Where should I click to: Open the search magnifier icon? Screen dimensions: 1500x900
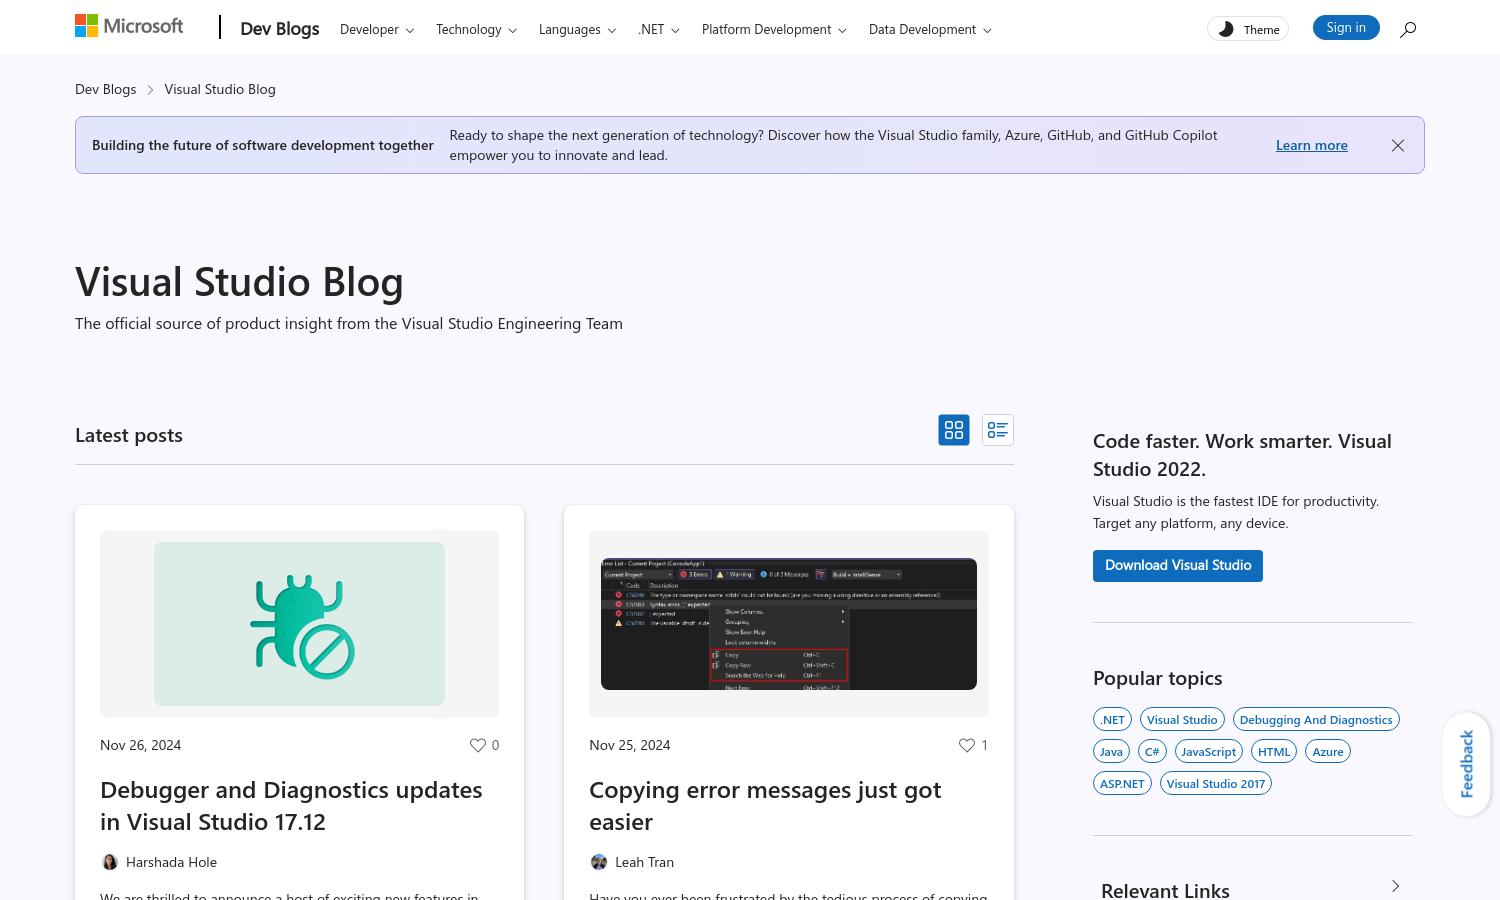tap(1408, 29)
